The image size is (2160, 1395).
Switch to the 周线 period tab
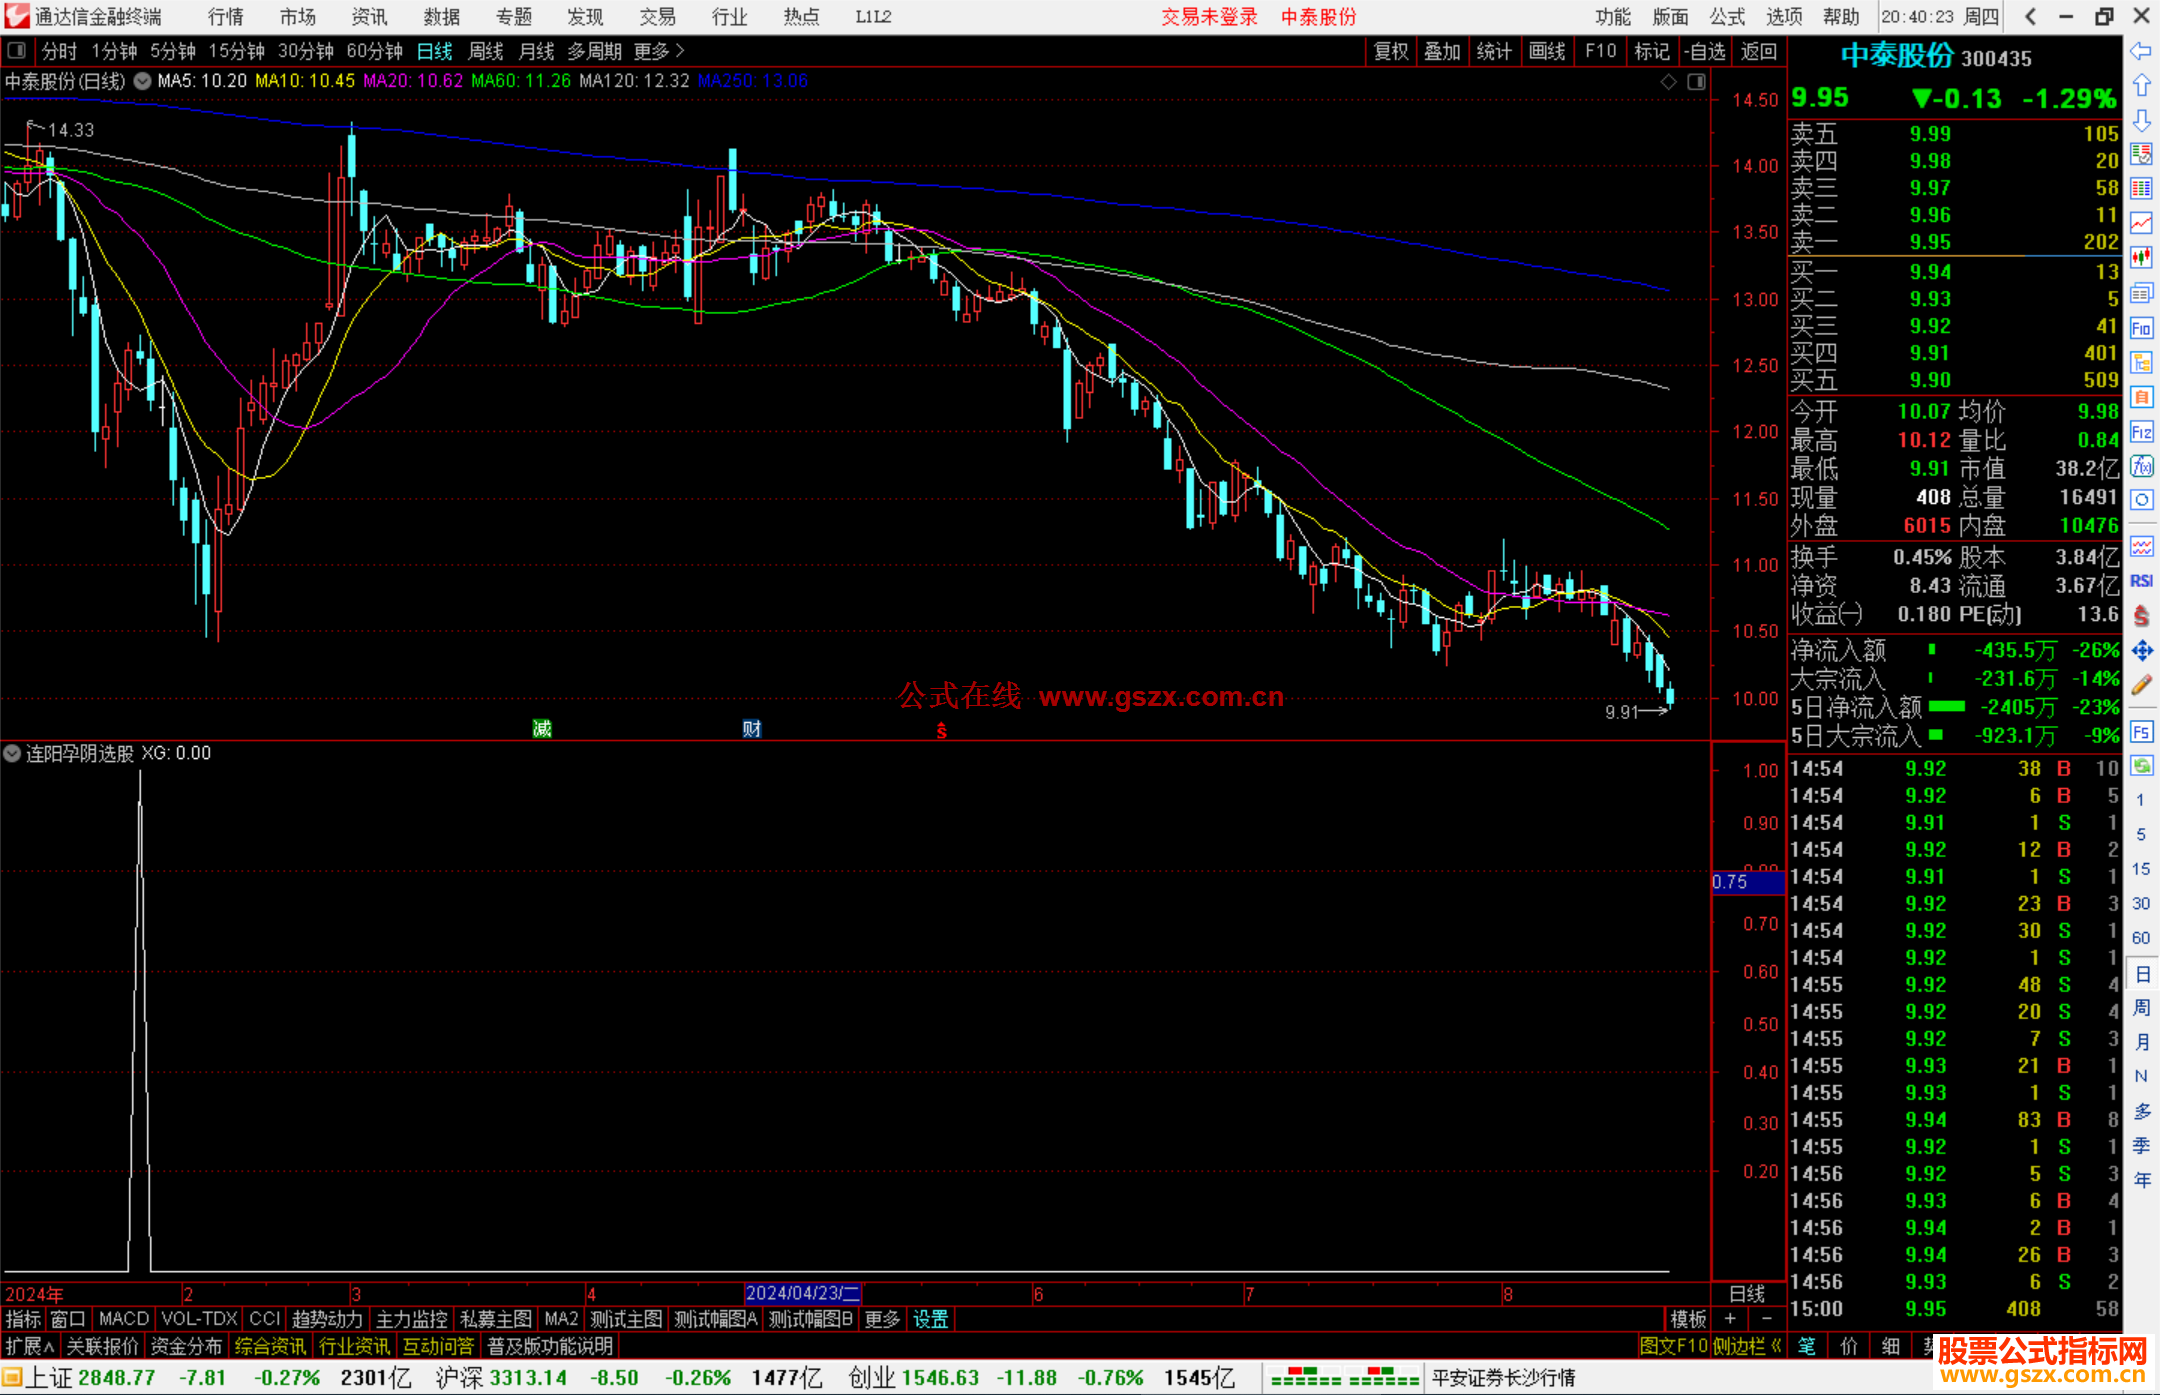(x=486, y=51)
